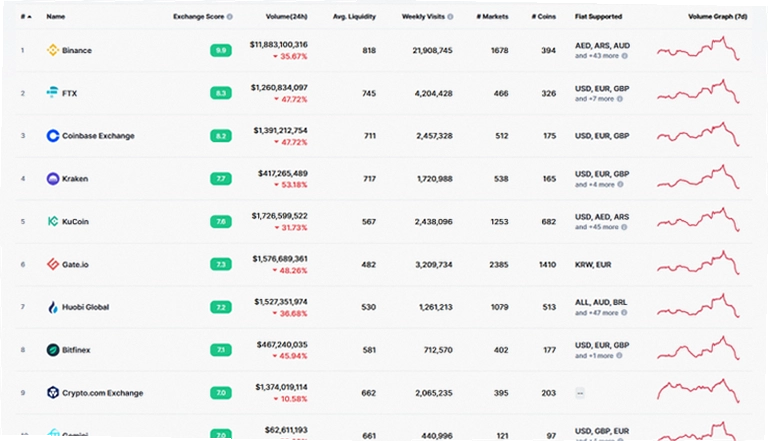Show KuCoin extra fiat info icon
The height and width of the screenshot is (441, 768).
[x=624, y=227]
